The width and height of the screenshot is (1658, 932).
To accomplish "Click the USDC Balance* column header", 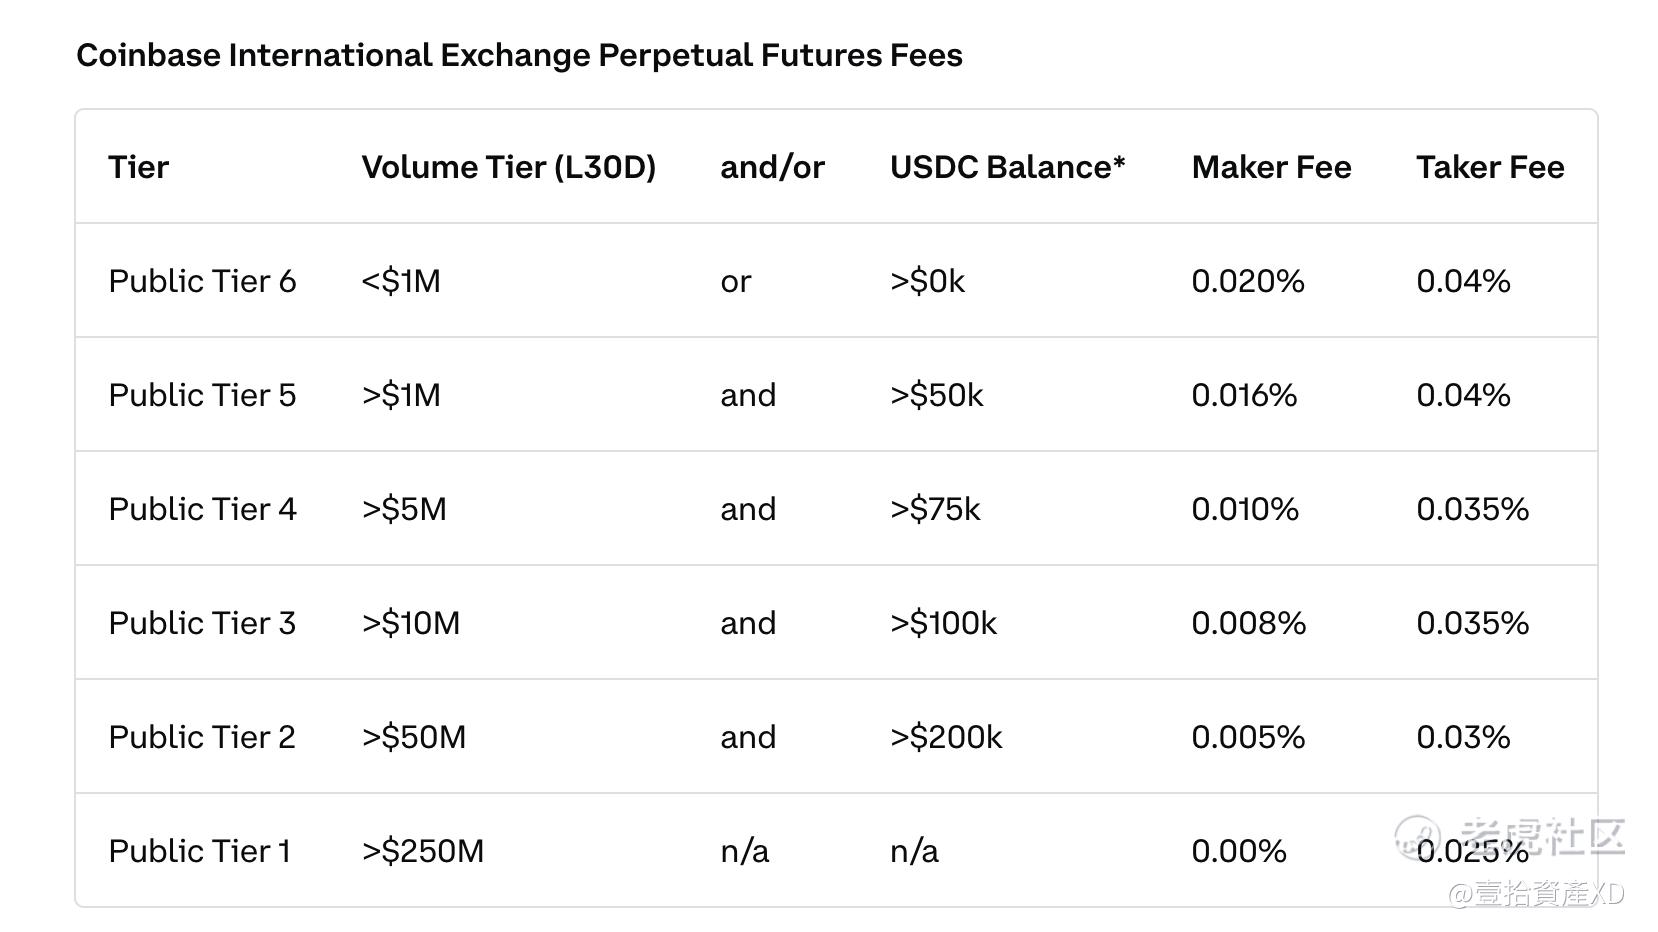I will 1007,167.
